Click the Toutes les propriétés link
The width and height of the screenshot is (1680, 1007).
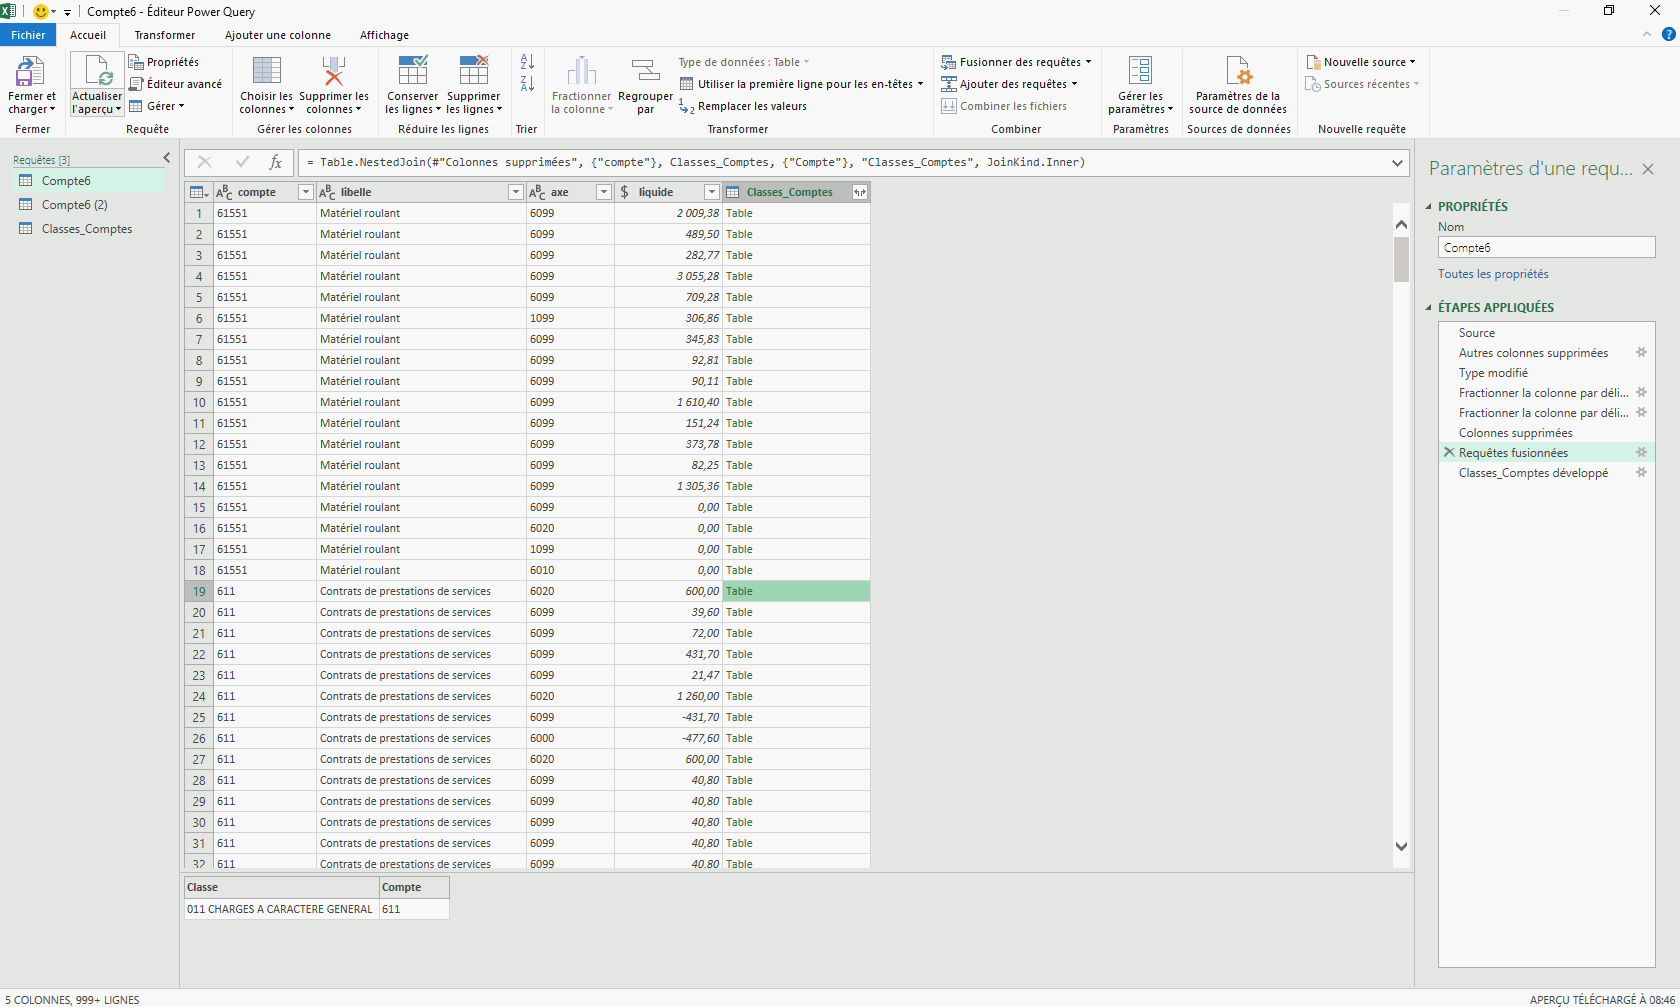pyautogui.click(x=1493, y=274)
